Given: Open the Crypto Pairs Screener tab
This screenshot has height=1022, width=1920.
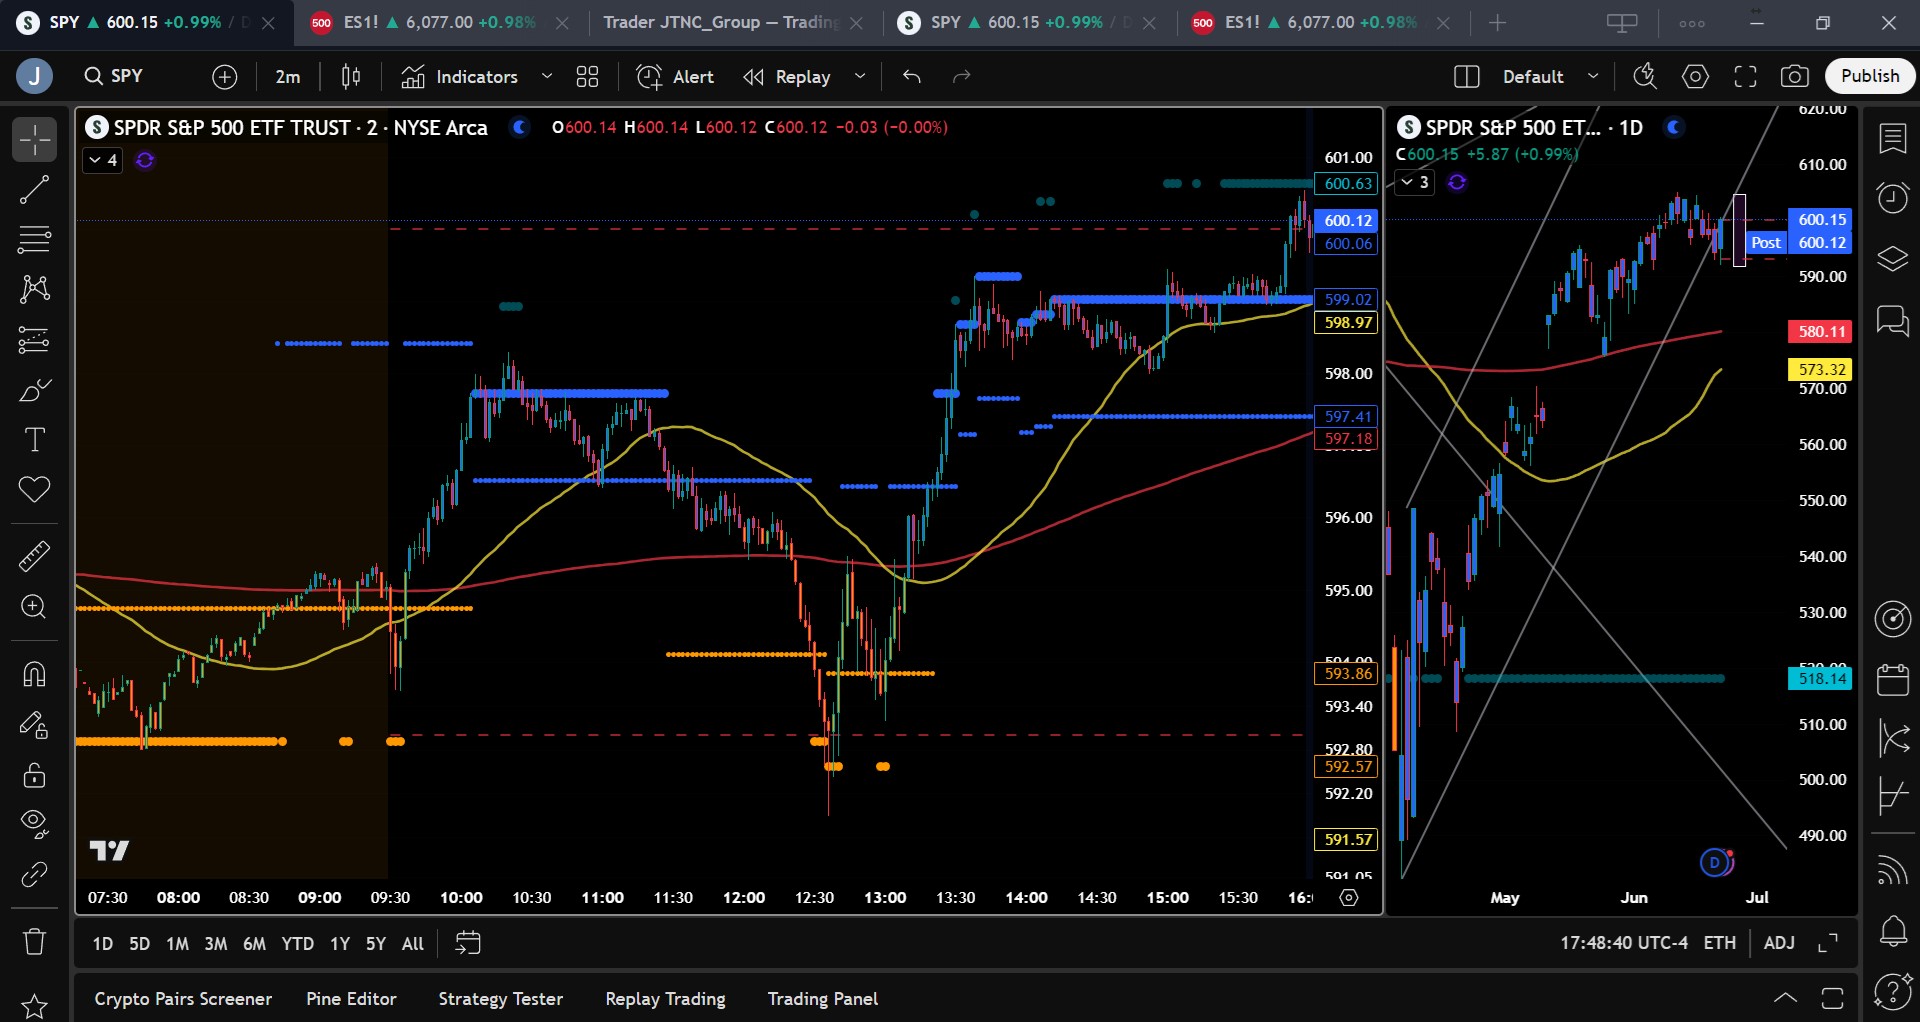Looking at the screenshot, I should tap(183, 999).
